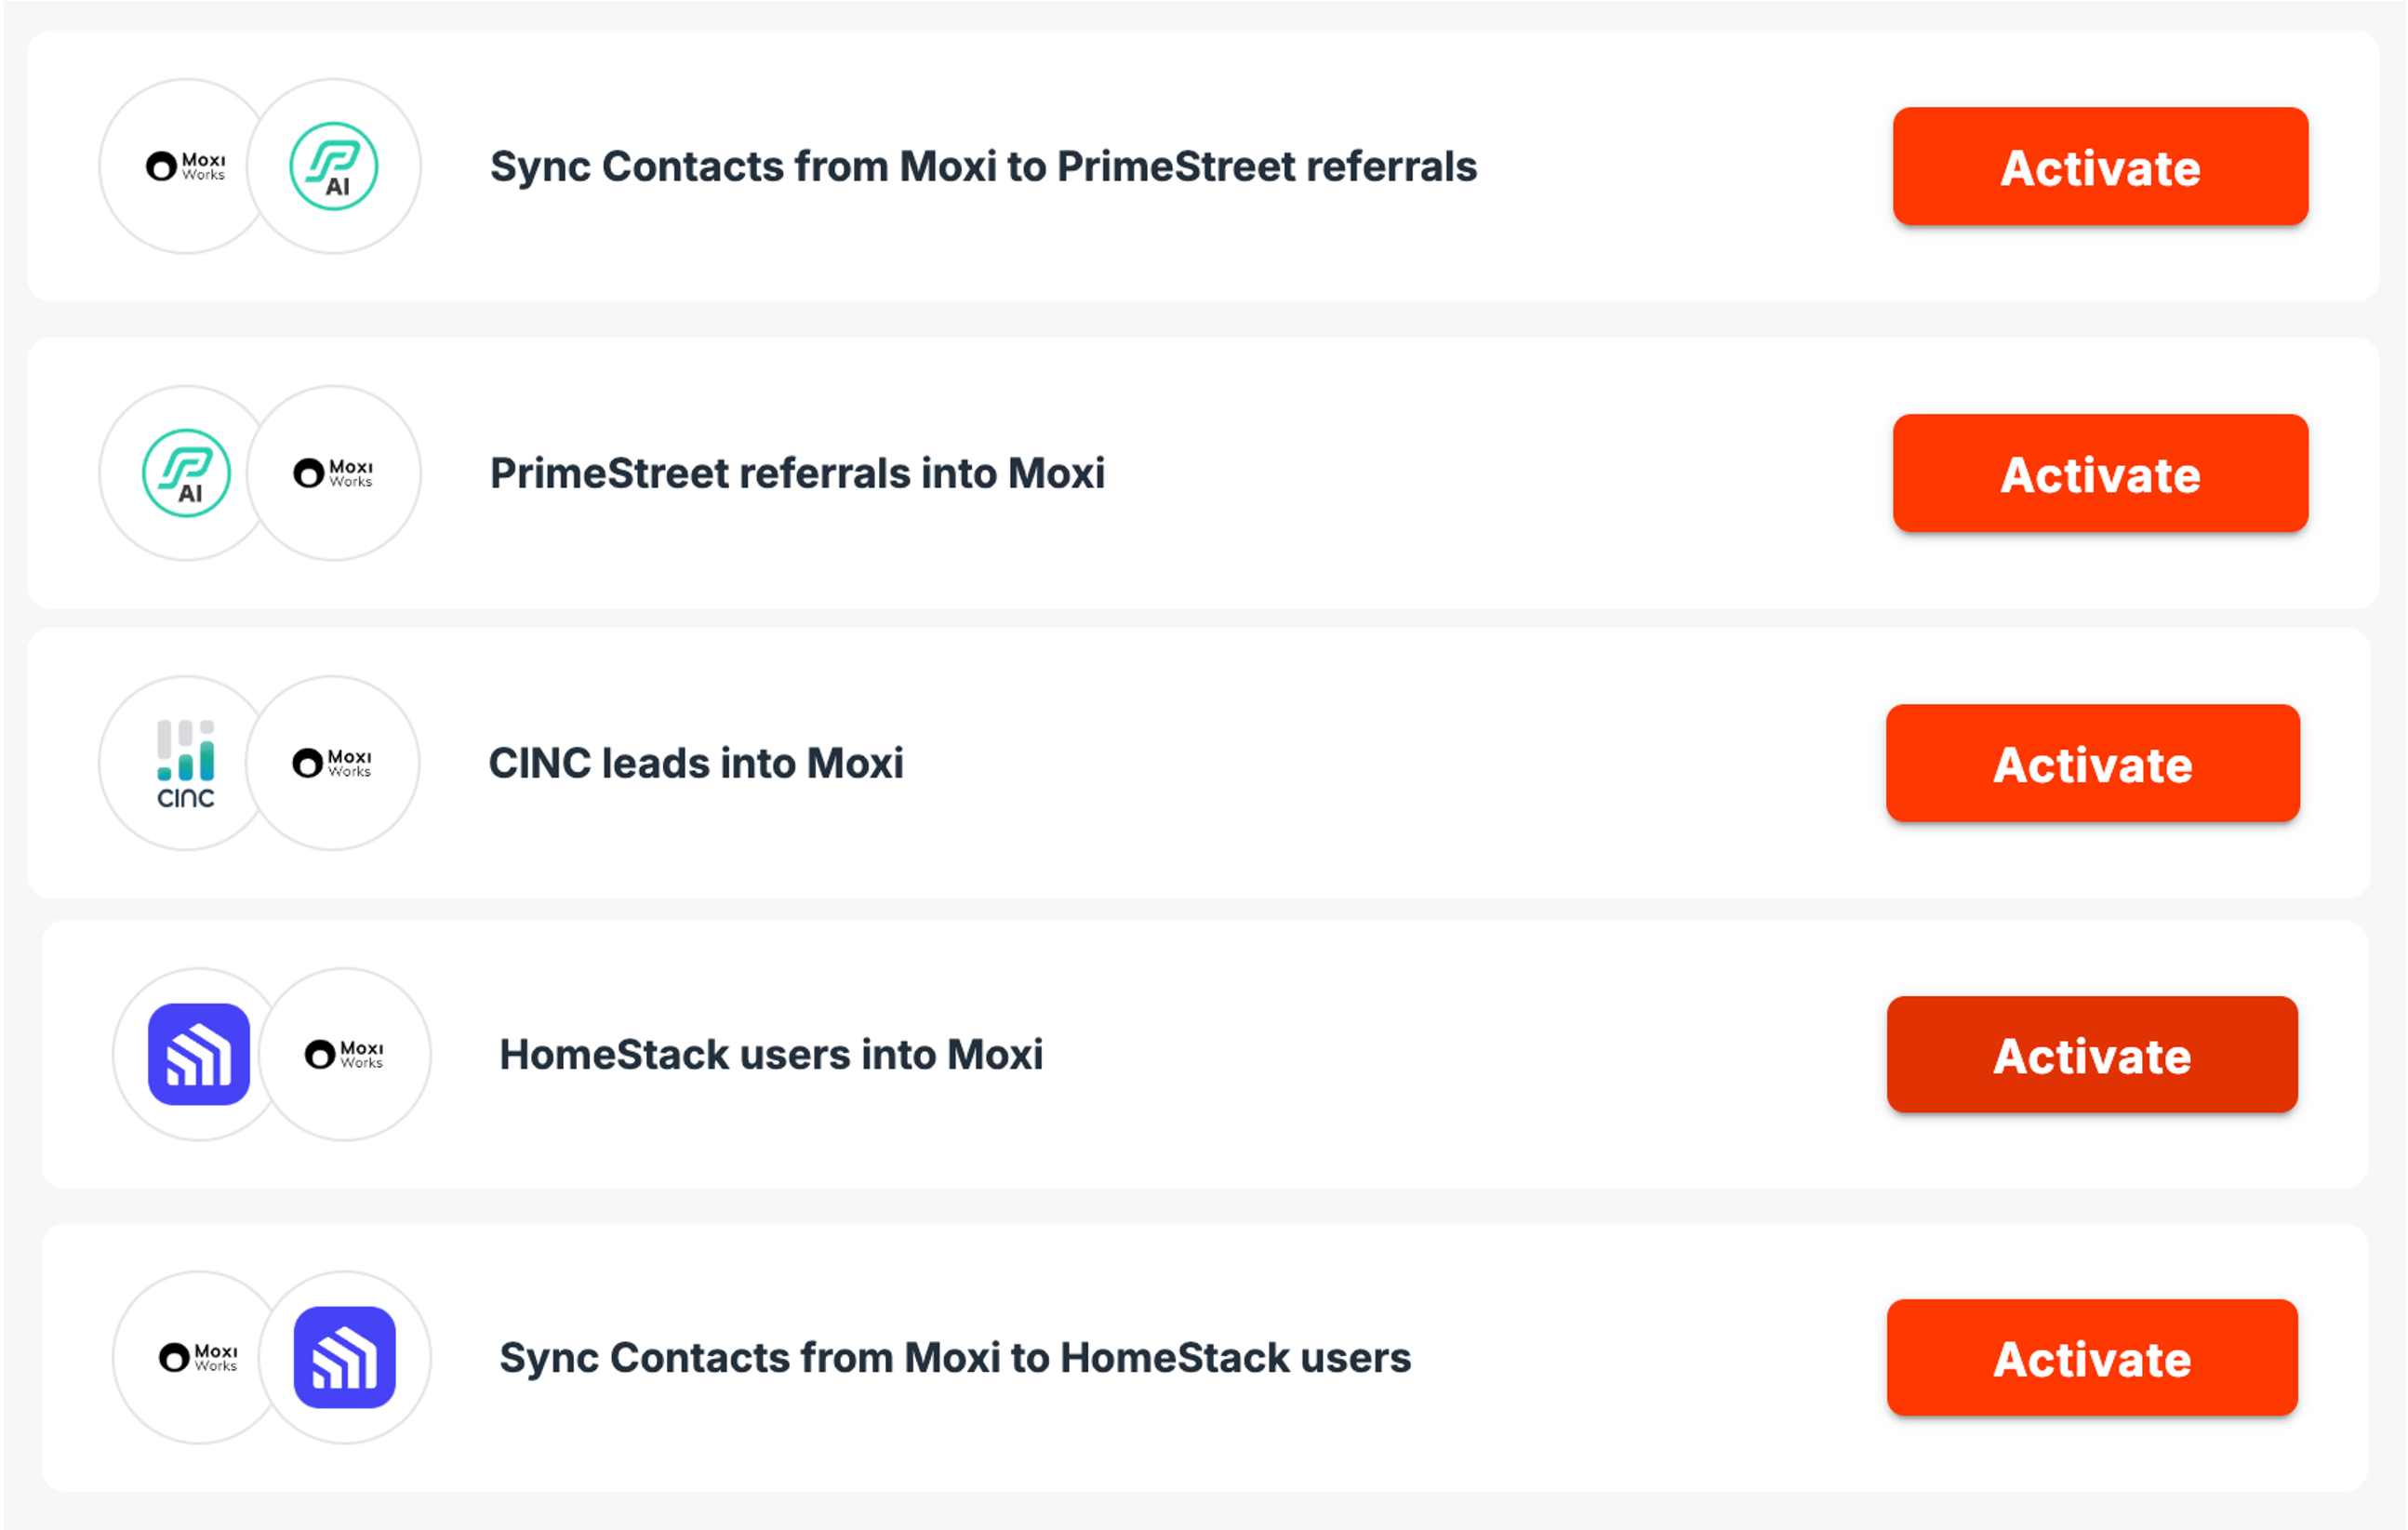
Task: Open 'HomeStack users into Moxi' title
Action: pos(771,1054)
